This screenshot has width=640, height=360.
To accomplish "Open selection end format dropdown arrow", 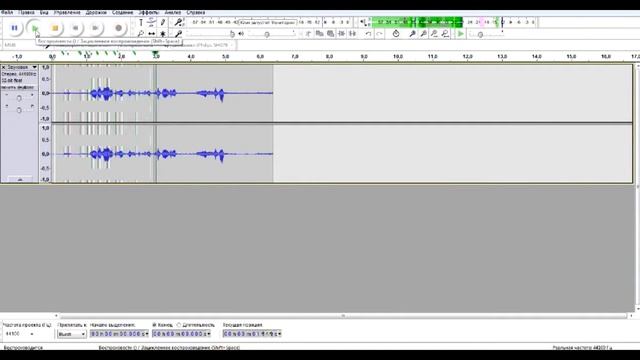I will [209, 334].
